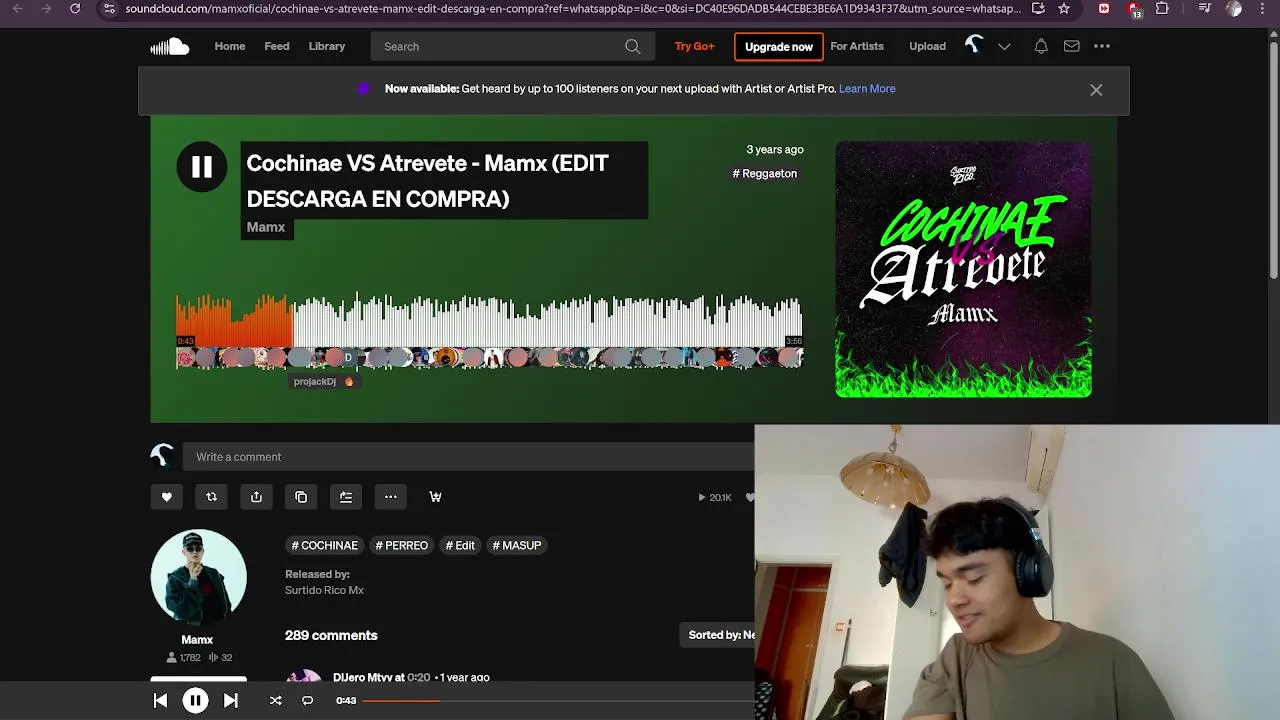Open the Mamx artist link under the title
1280x720 pixels.
pos(266,228)
